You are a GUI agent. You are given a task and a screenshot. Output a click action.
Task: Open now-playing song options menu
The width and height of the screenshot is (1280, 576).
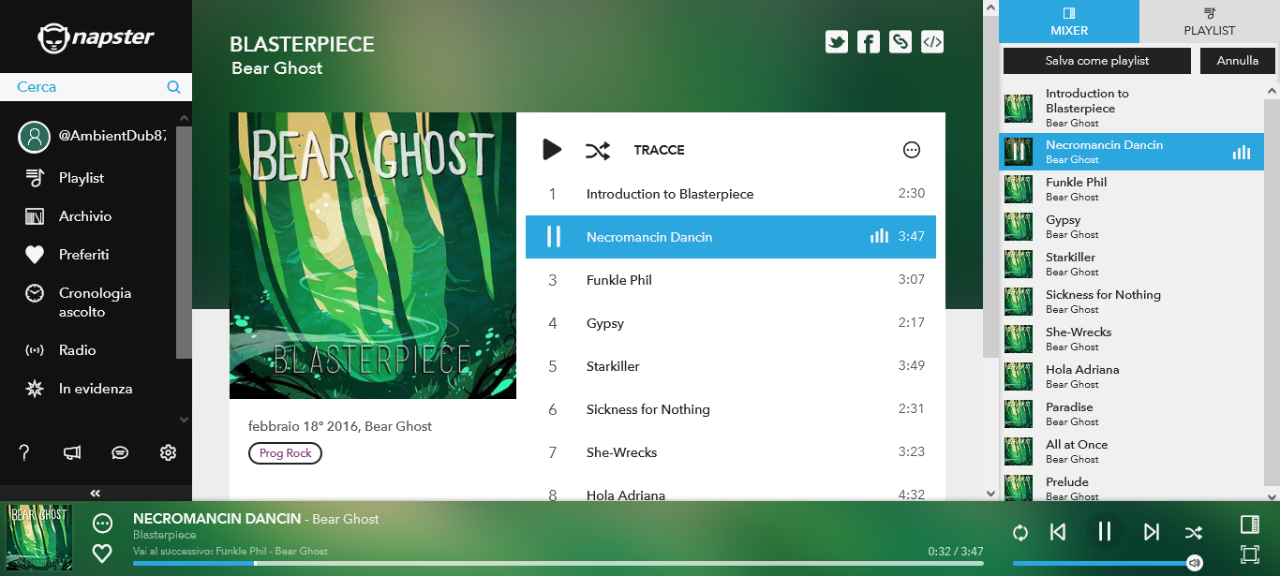tap(102, 523)
